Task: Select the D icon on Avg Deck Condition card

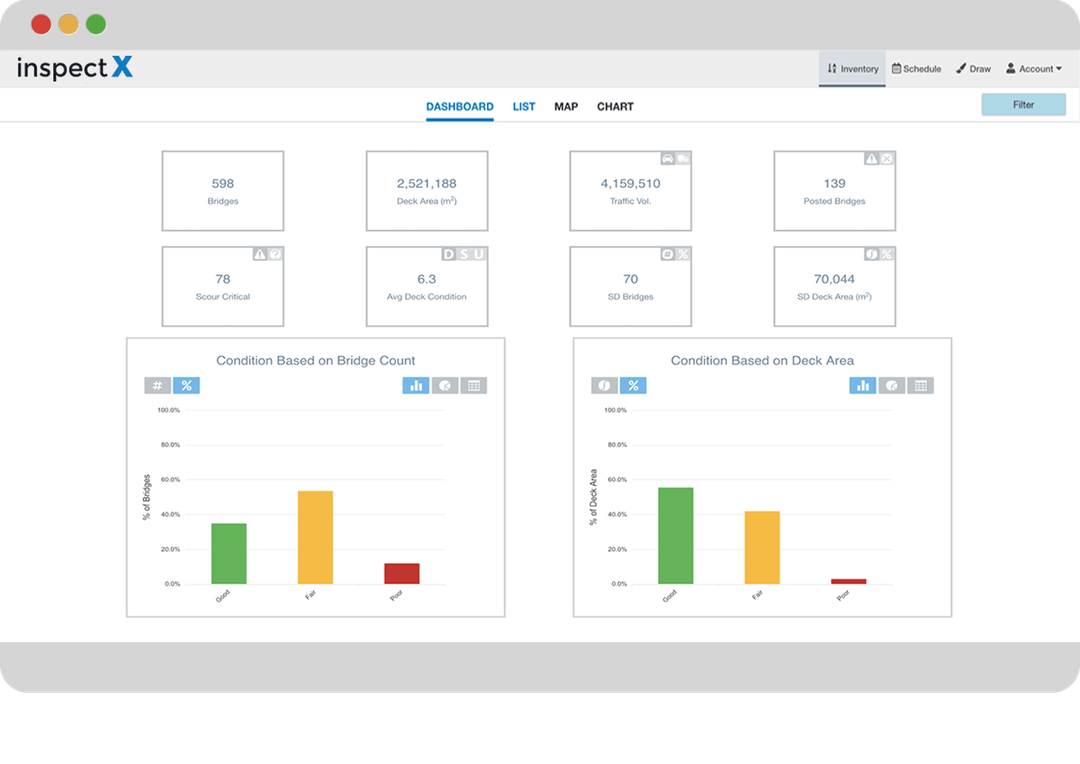Action: tap(447, 254)
